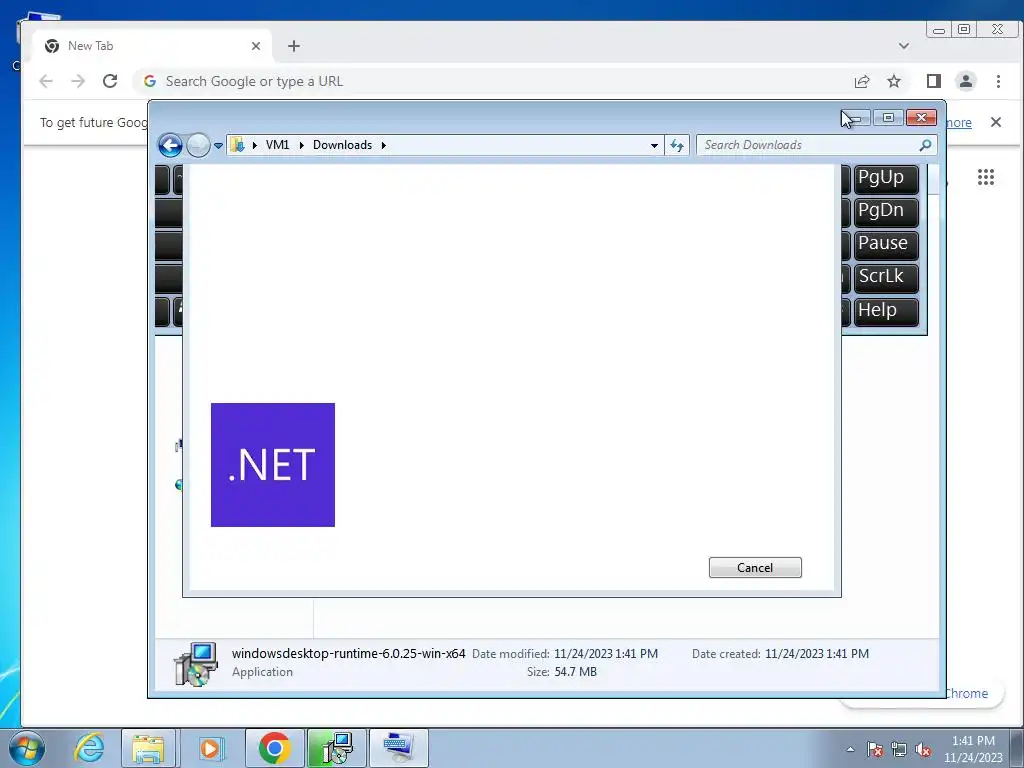Image resolution: width=1024 pixels, height=768 pixels.
Task: Switch to the installer taskbar item
Action: coord(337,748)
